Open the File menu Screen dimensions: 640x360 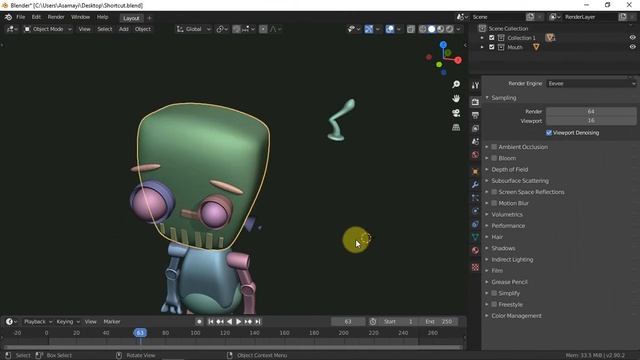tap(20, 17)
